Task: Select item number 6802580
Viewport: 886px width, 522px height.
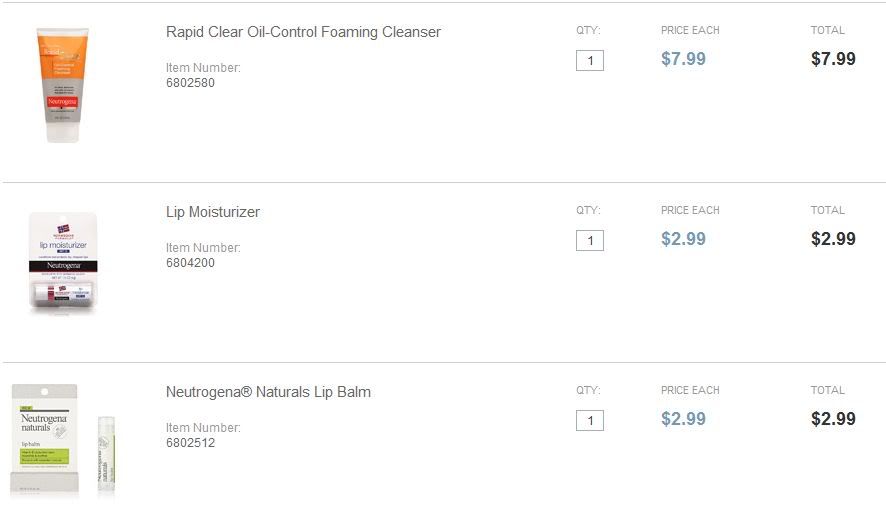Action: pyautogui.click(x=190, y=83)
